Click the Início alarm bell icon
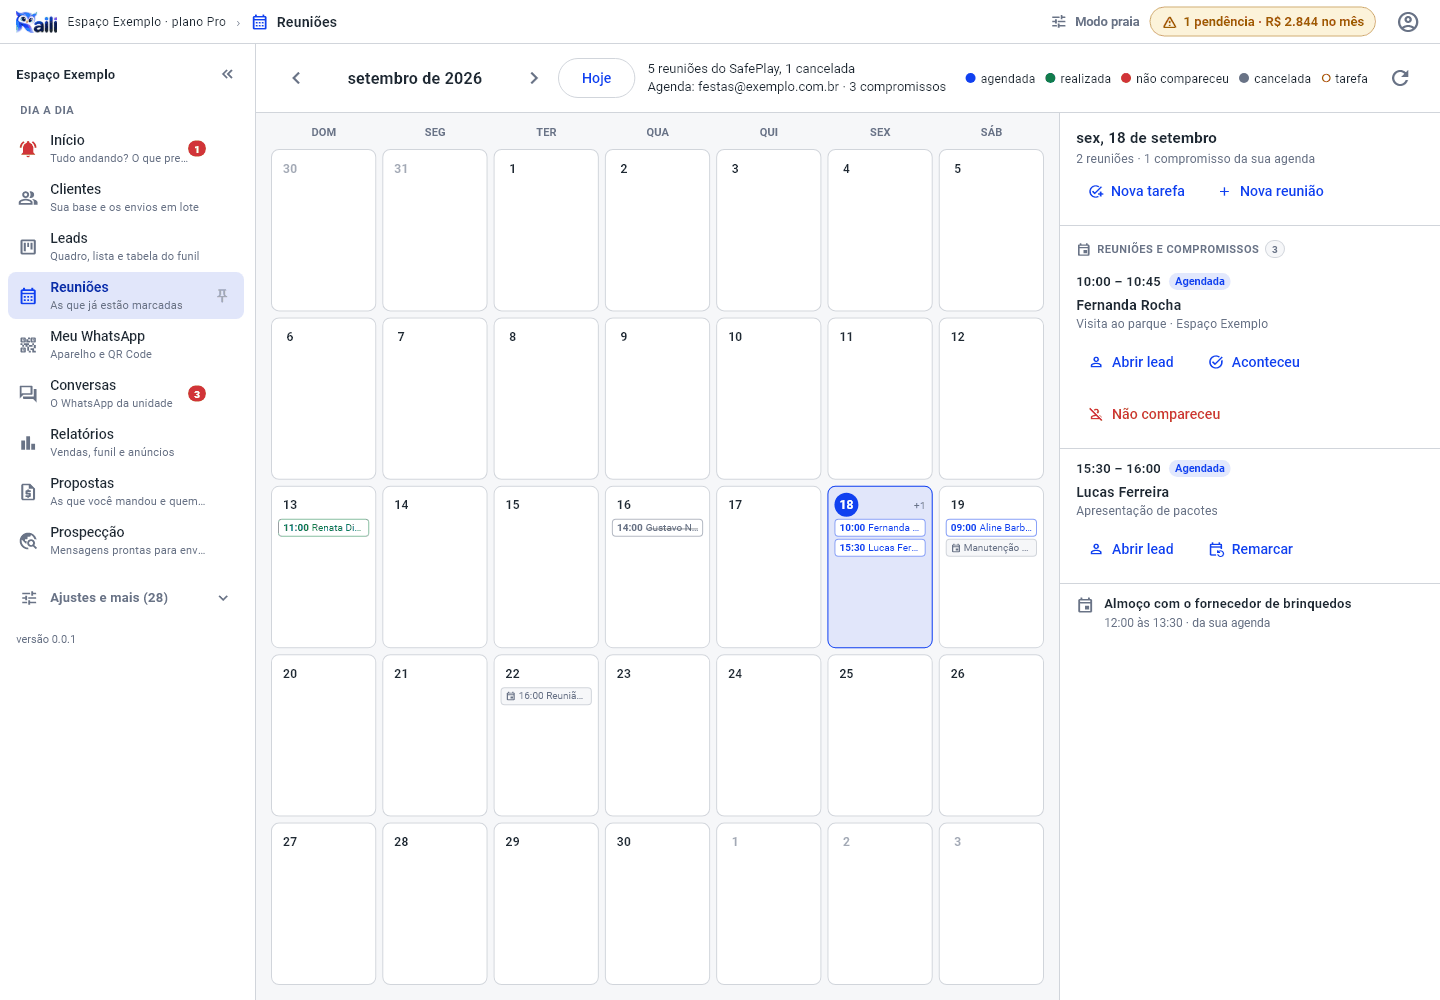1440x1000 pixels. (28, 149)
